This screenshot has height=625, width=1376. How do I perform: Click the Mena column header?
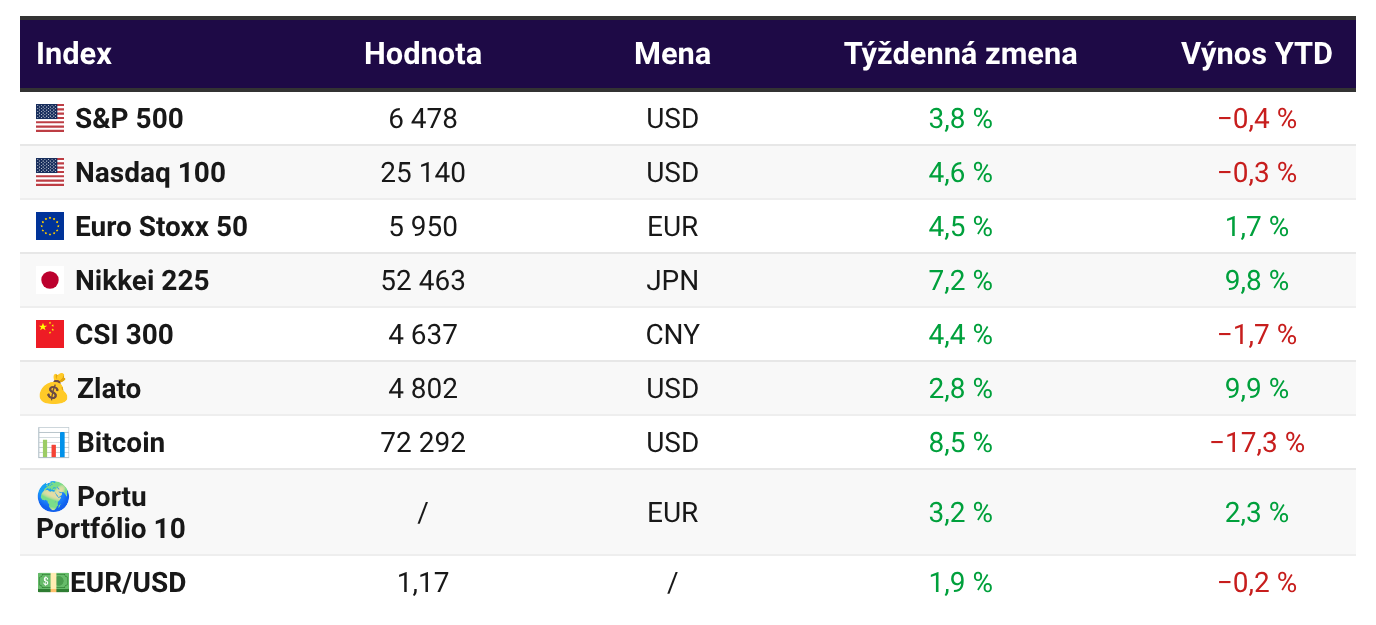point(672,54)
